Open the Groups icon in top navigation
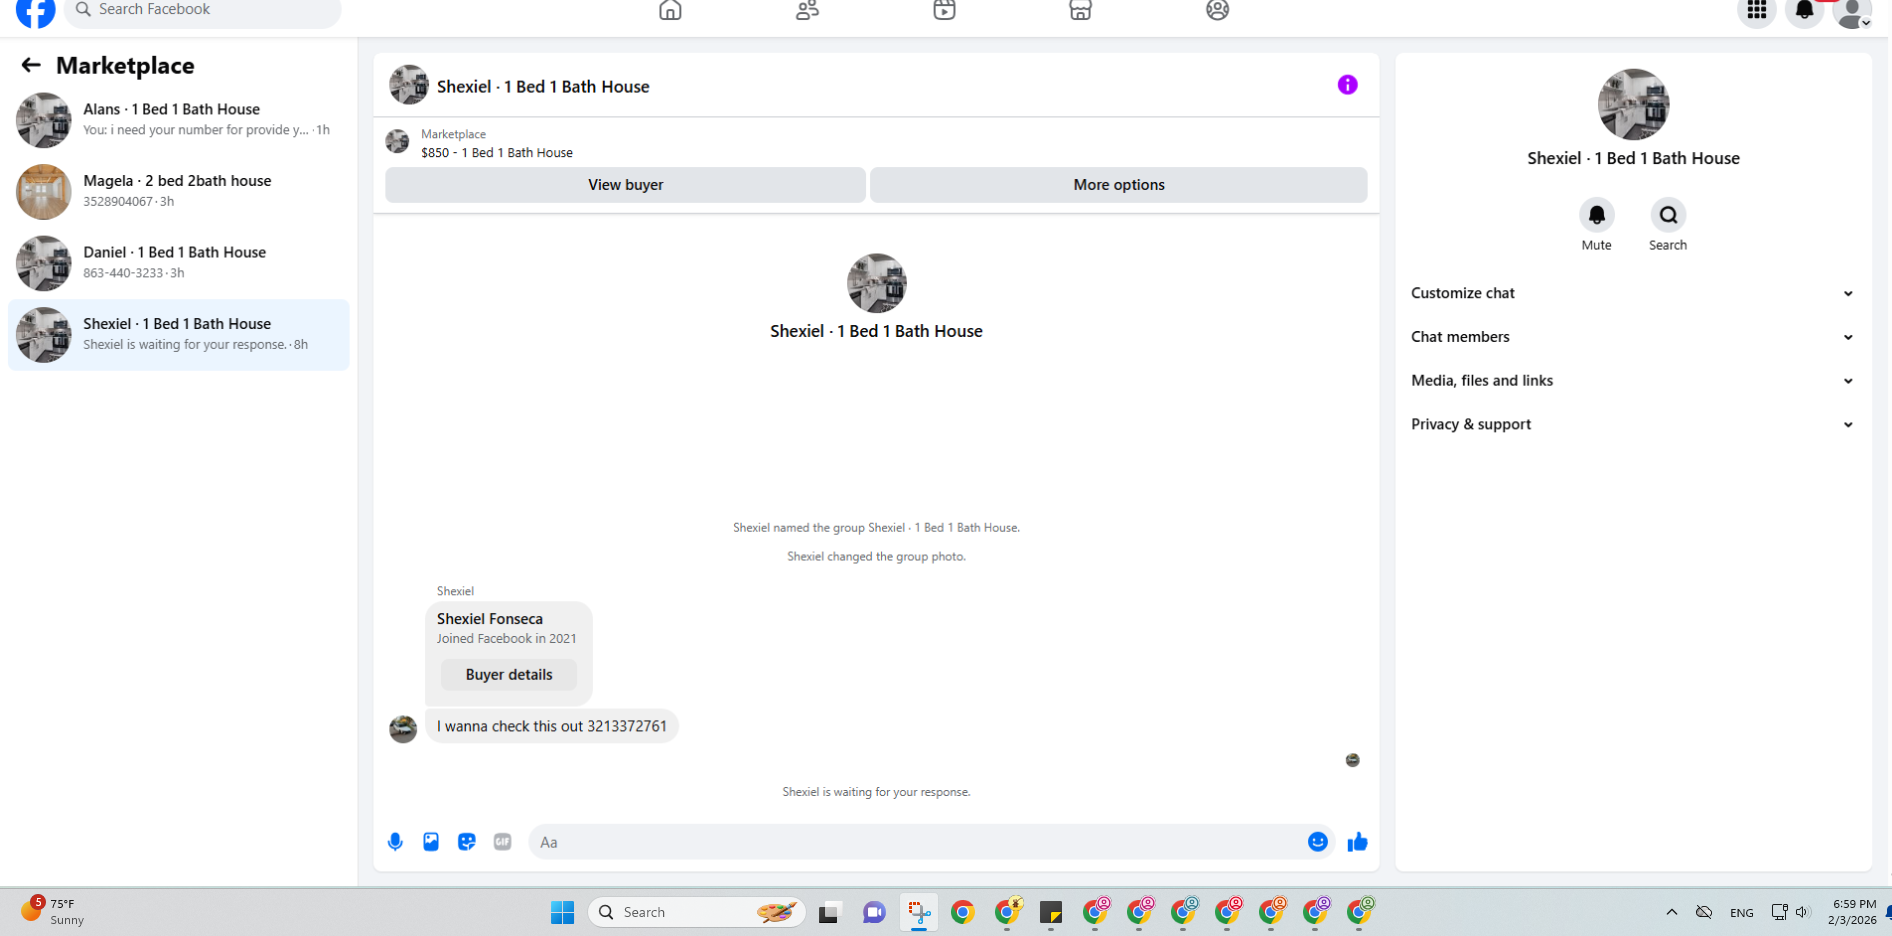Viewport: 1892px width, 936px height. click(1217, 10)
